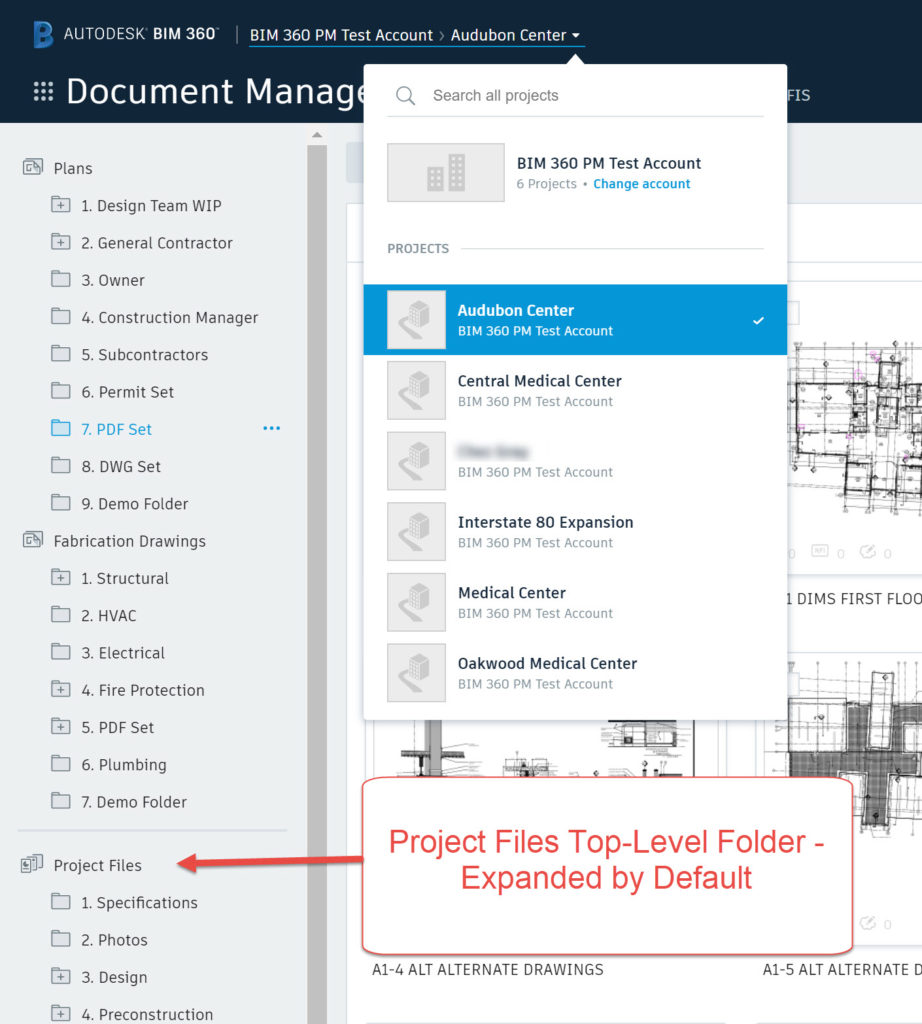Click the search magnifier icon above the project list
The height and width of the screenshot is (1024, 922).
pyautogui.click(x=405, y=95)
